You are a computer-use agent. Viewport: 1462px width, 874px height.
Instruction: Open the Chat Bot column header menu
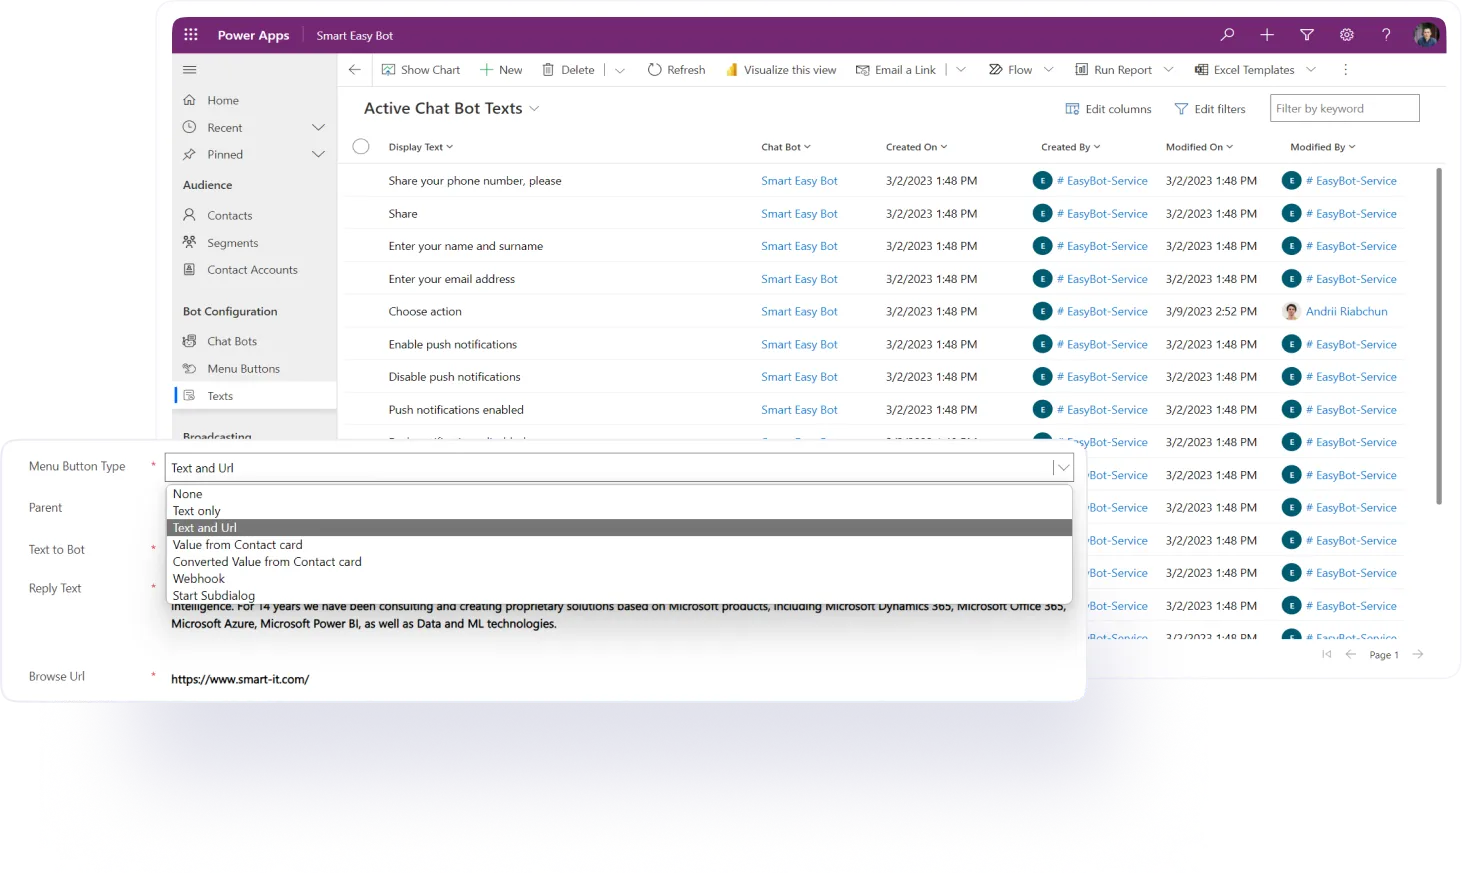[786, 147]
